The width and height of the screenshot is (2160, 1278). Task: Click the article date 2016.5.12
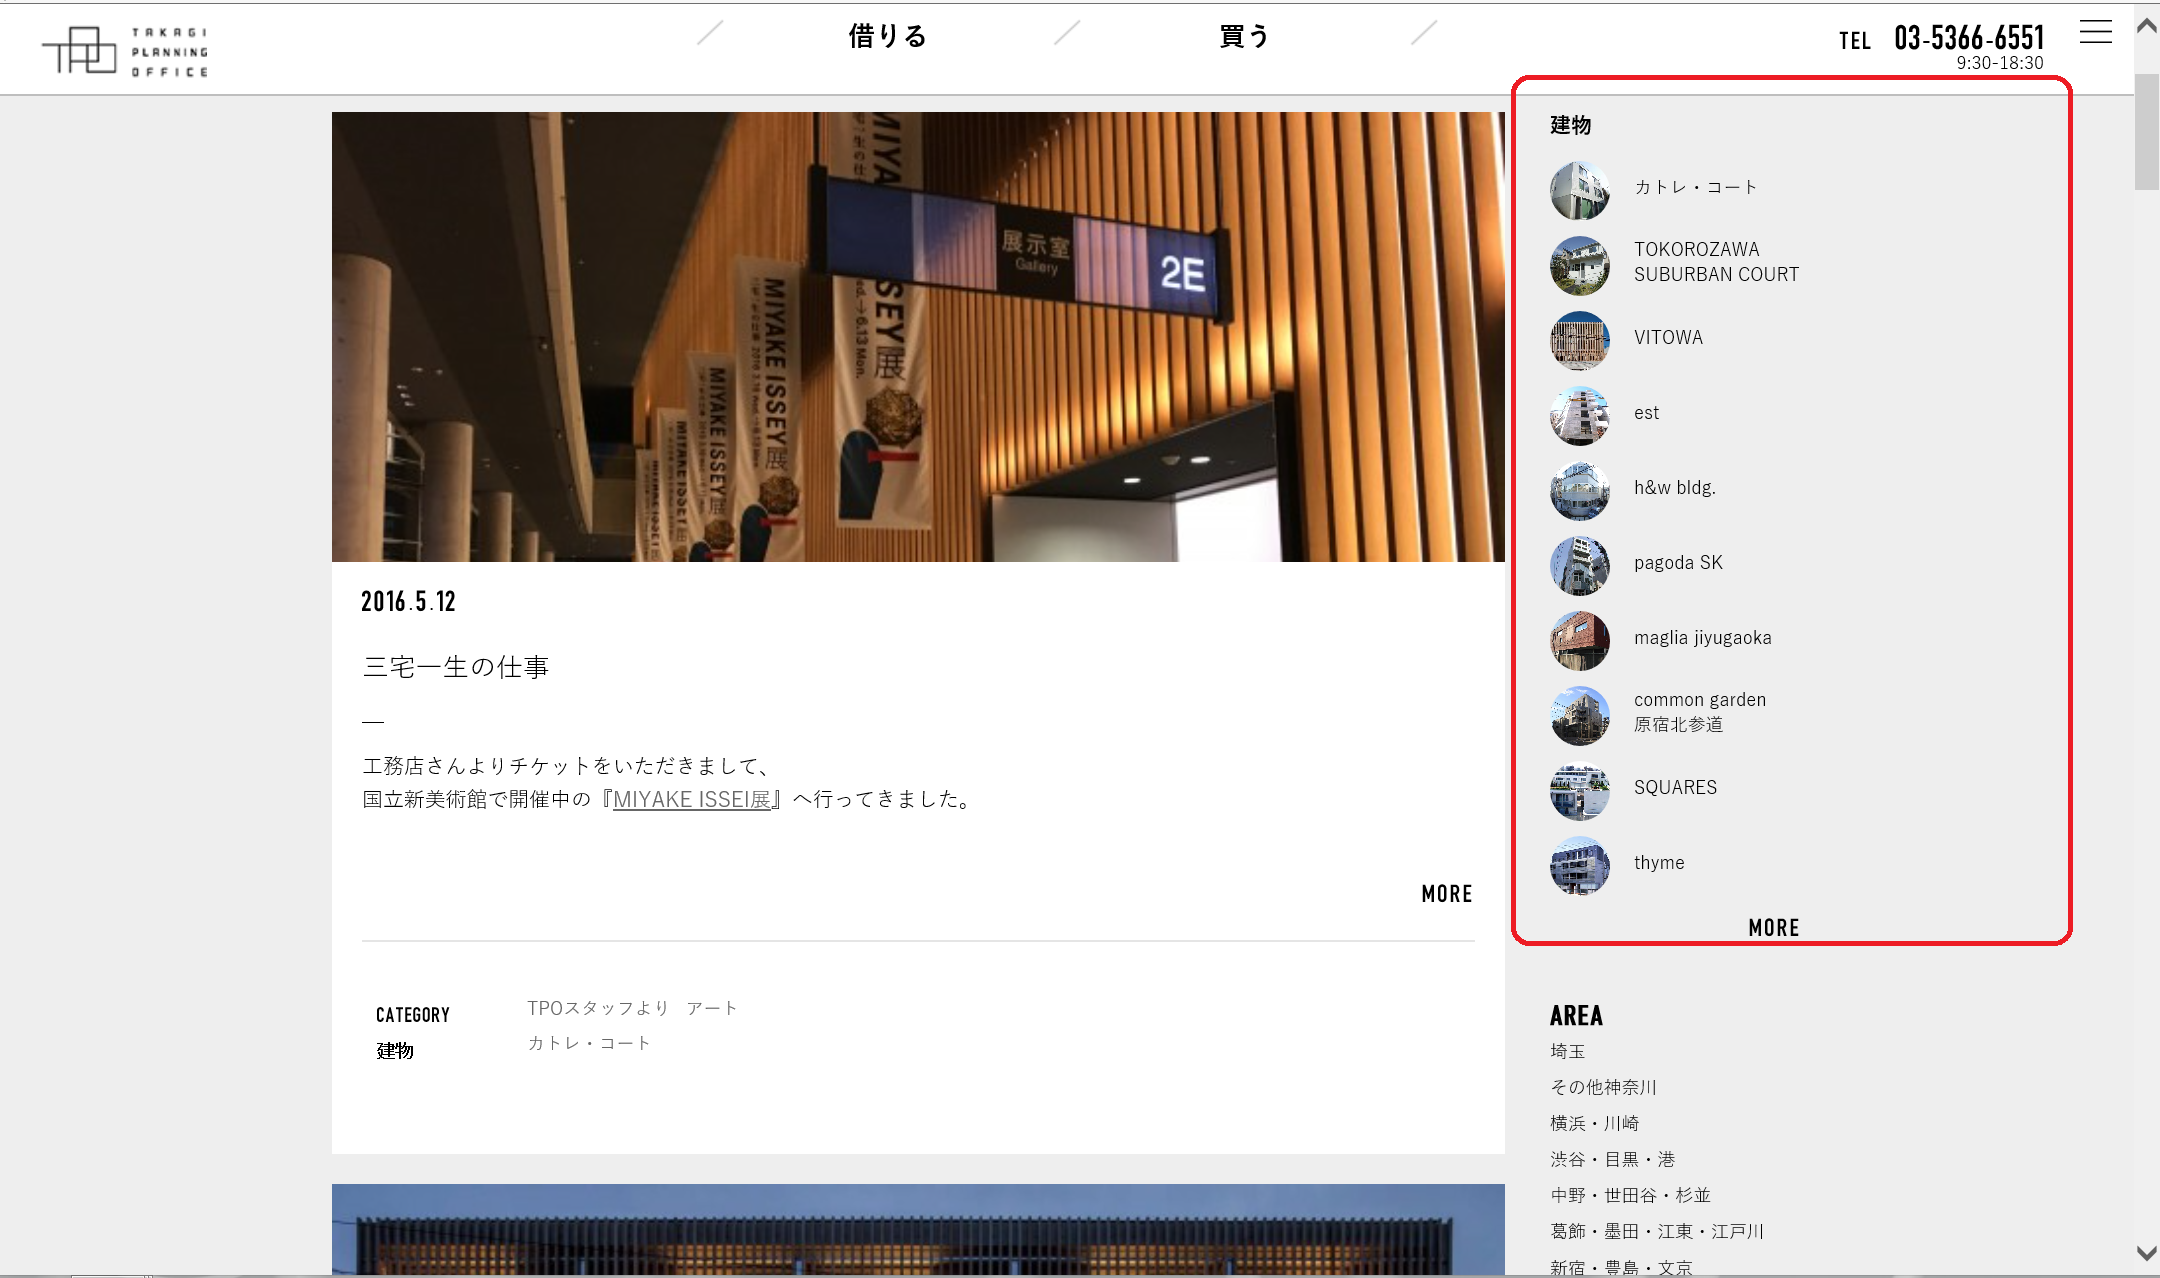408,601
